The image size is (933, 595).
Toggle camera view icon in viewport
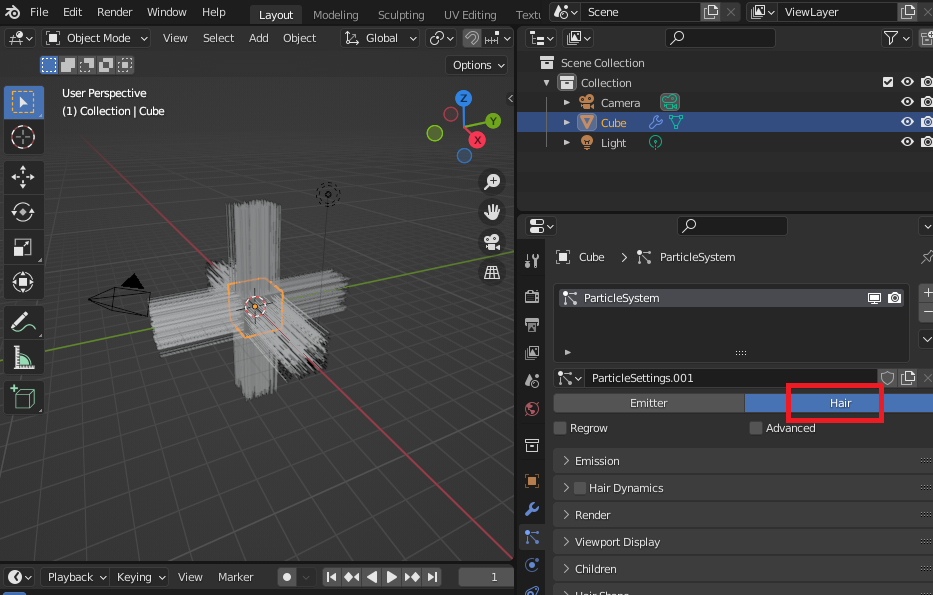491,242
